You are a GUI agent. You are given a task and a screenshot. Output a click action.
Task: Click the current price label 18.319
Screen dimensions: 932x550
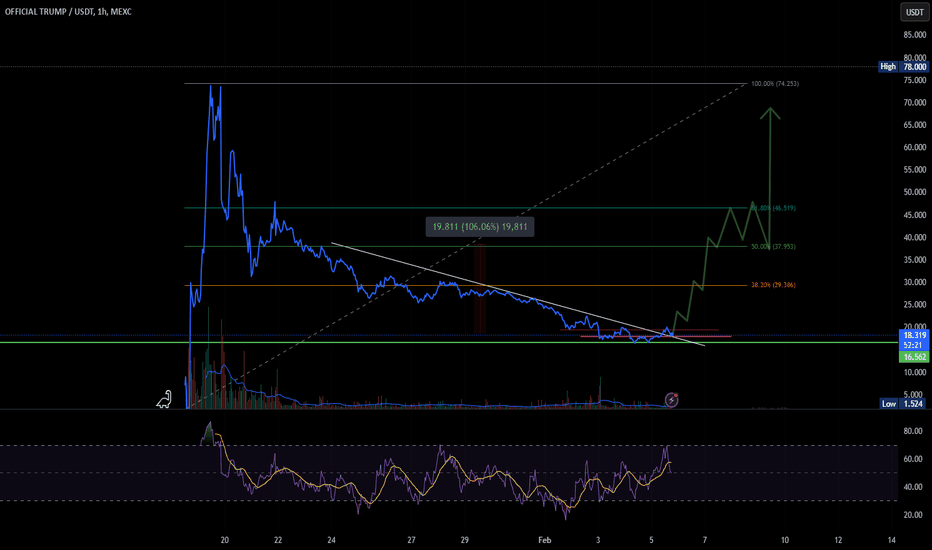click(915, 335)
